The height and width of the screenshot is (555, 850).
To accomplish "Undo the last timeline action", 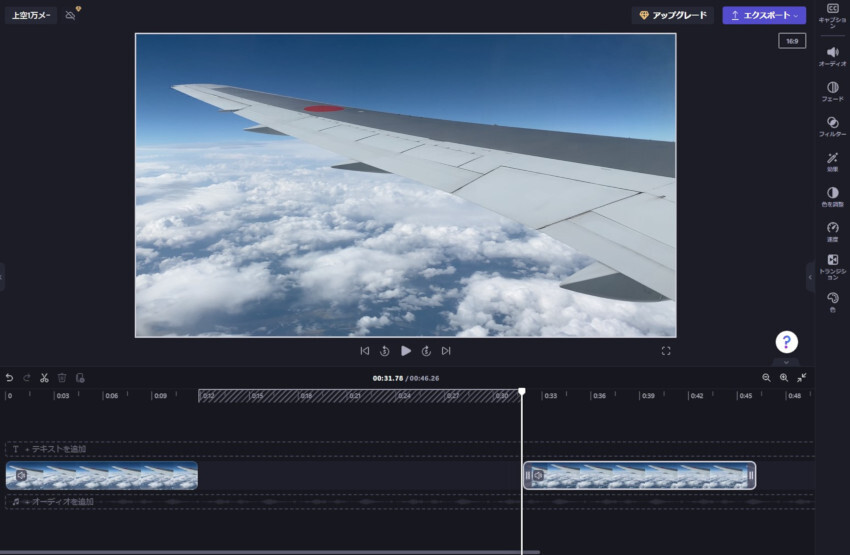I will pyautogui.click(x=10, y=378).
